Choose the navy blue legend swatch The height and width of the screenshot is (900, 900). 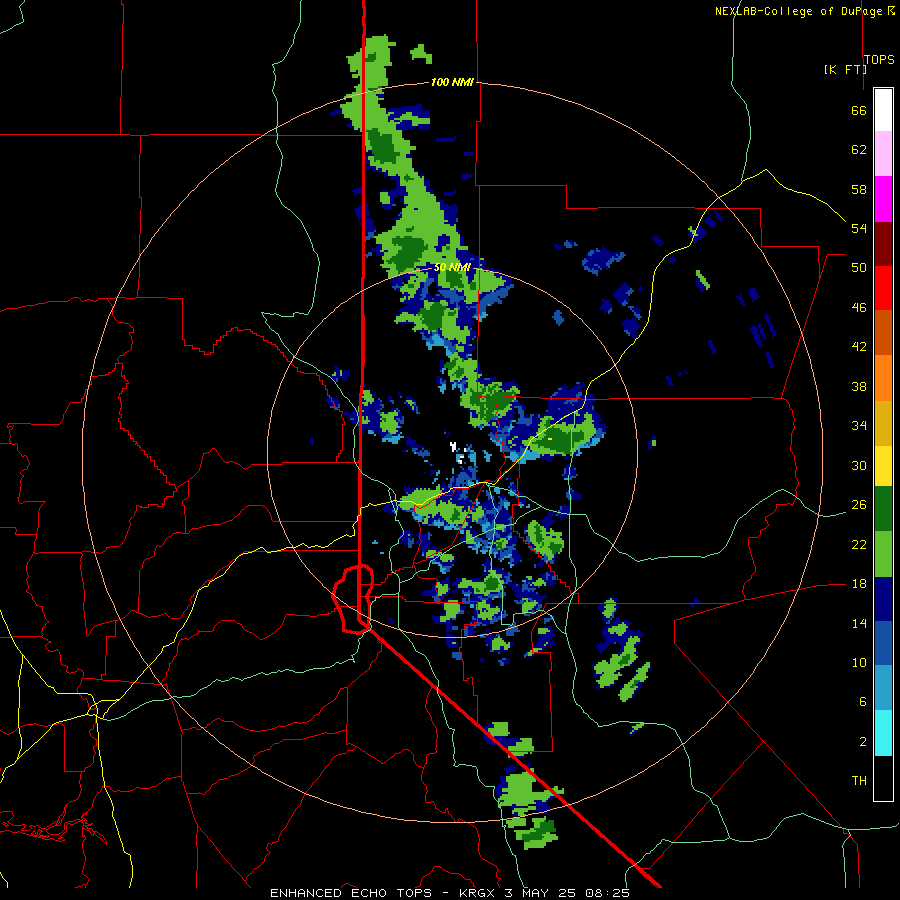click(883, 599)
